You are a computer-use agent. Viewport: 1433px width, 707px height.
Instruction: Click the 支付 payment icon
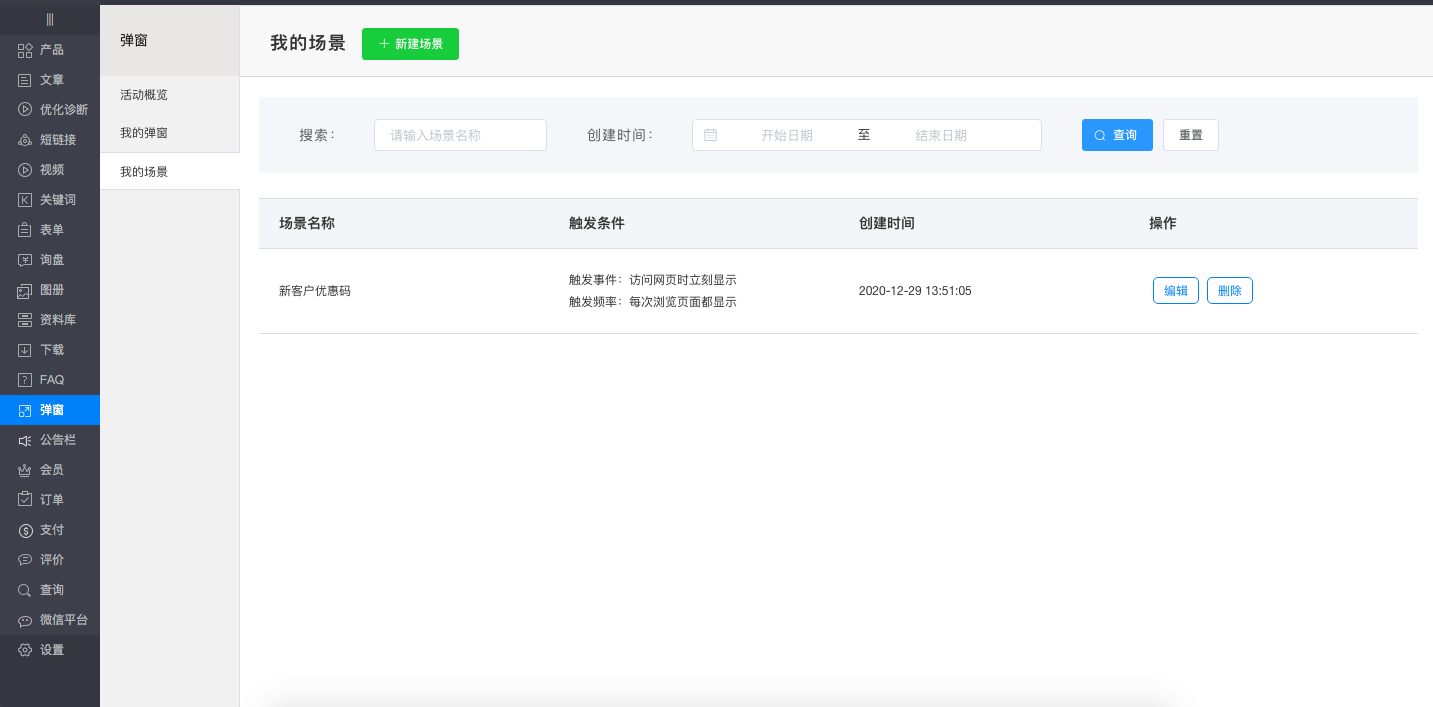click(x=25, y=530)
